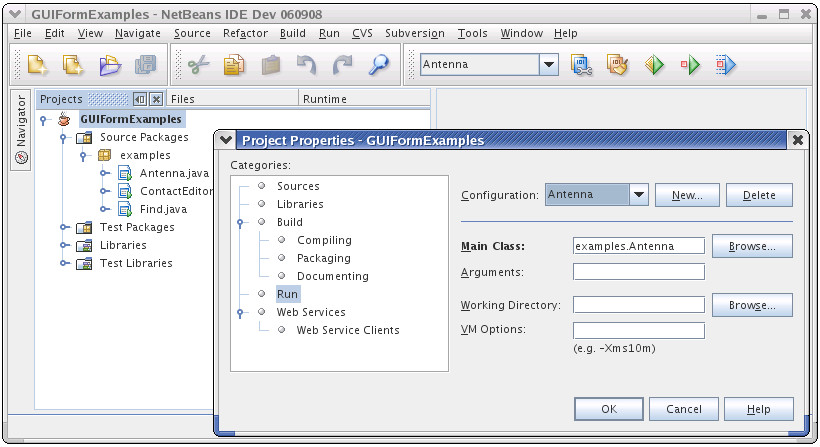This screenshot has width=820, height=447.
Task: Collapse the Source Packages tree node
Action: (63, 138)
